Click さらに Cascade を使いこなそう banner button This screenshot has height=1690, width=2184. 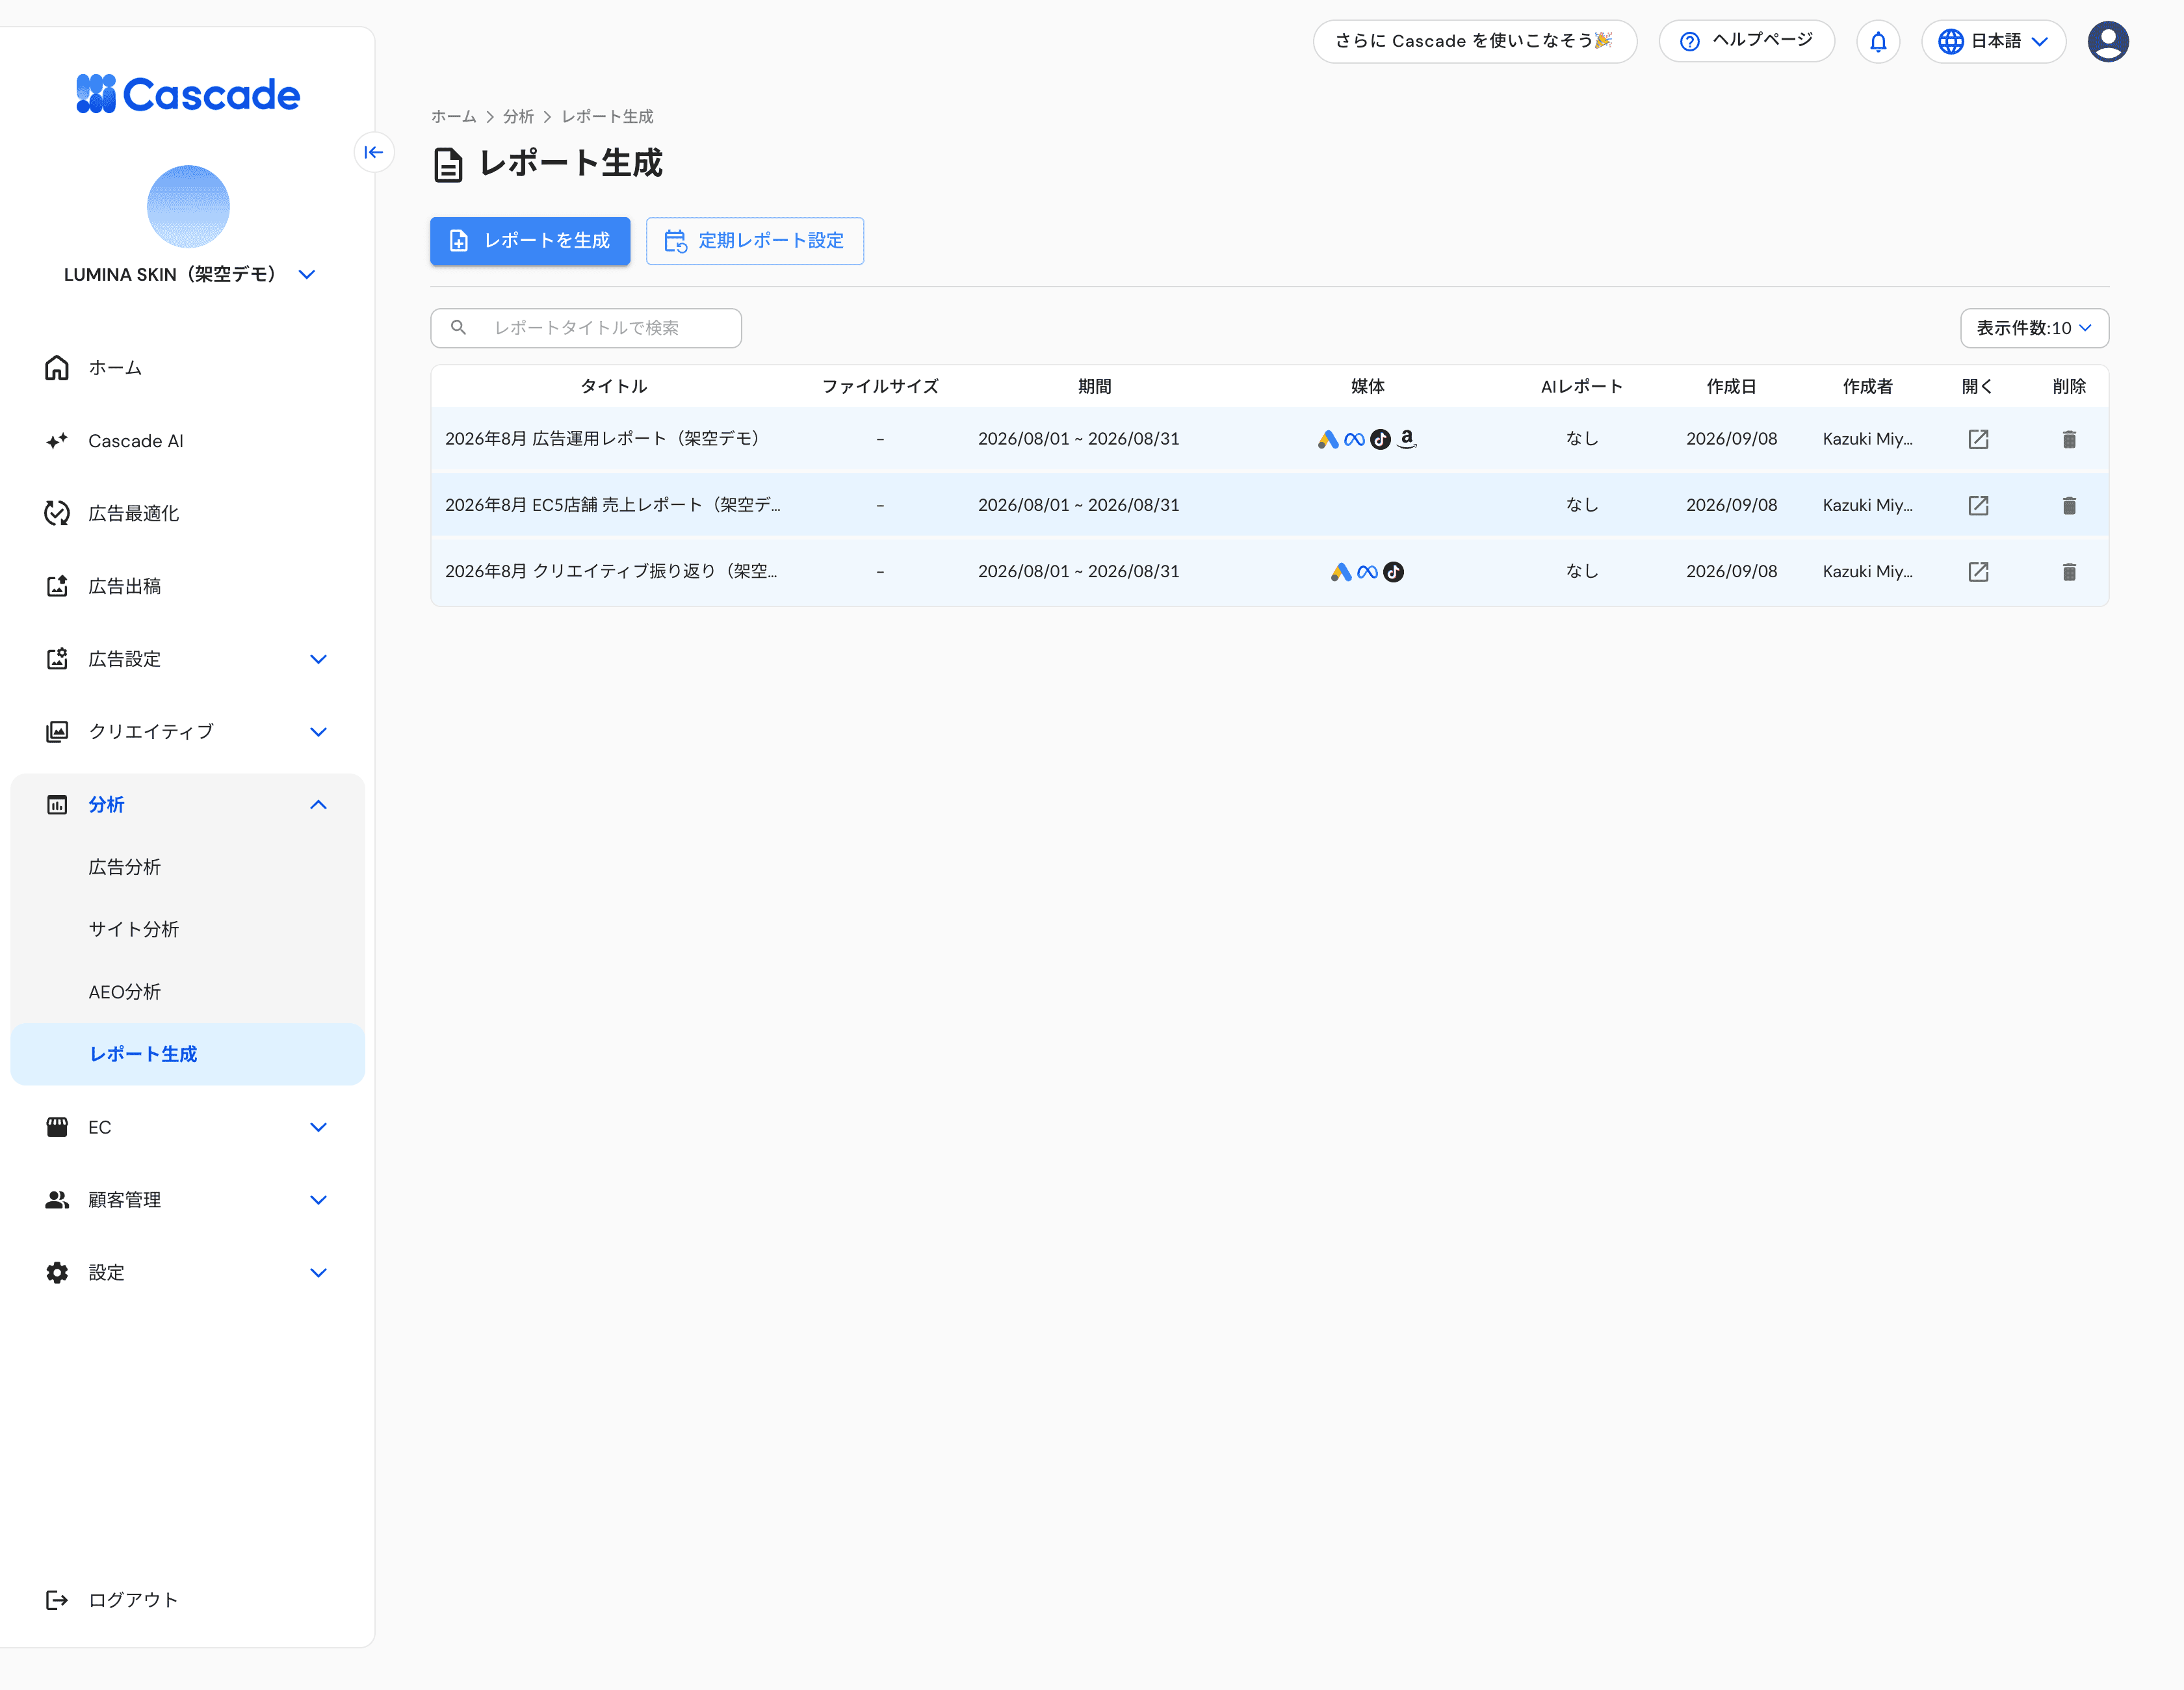[1474, 41]
